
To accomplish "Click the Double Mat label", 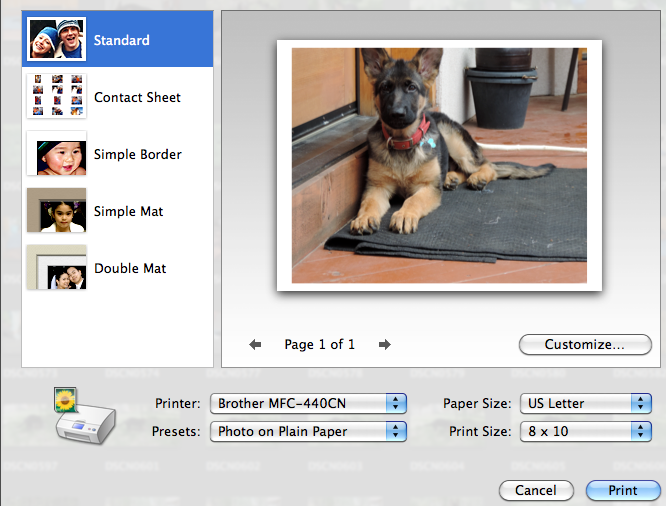I will [130, 268].
